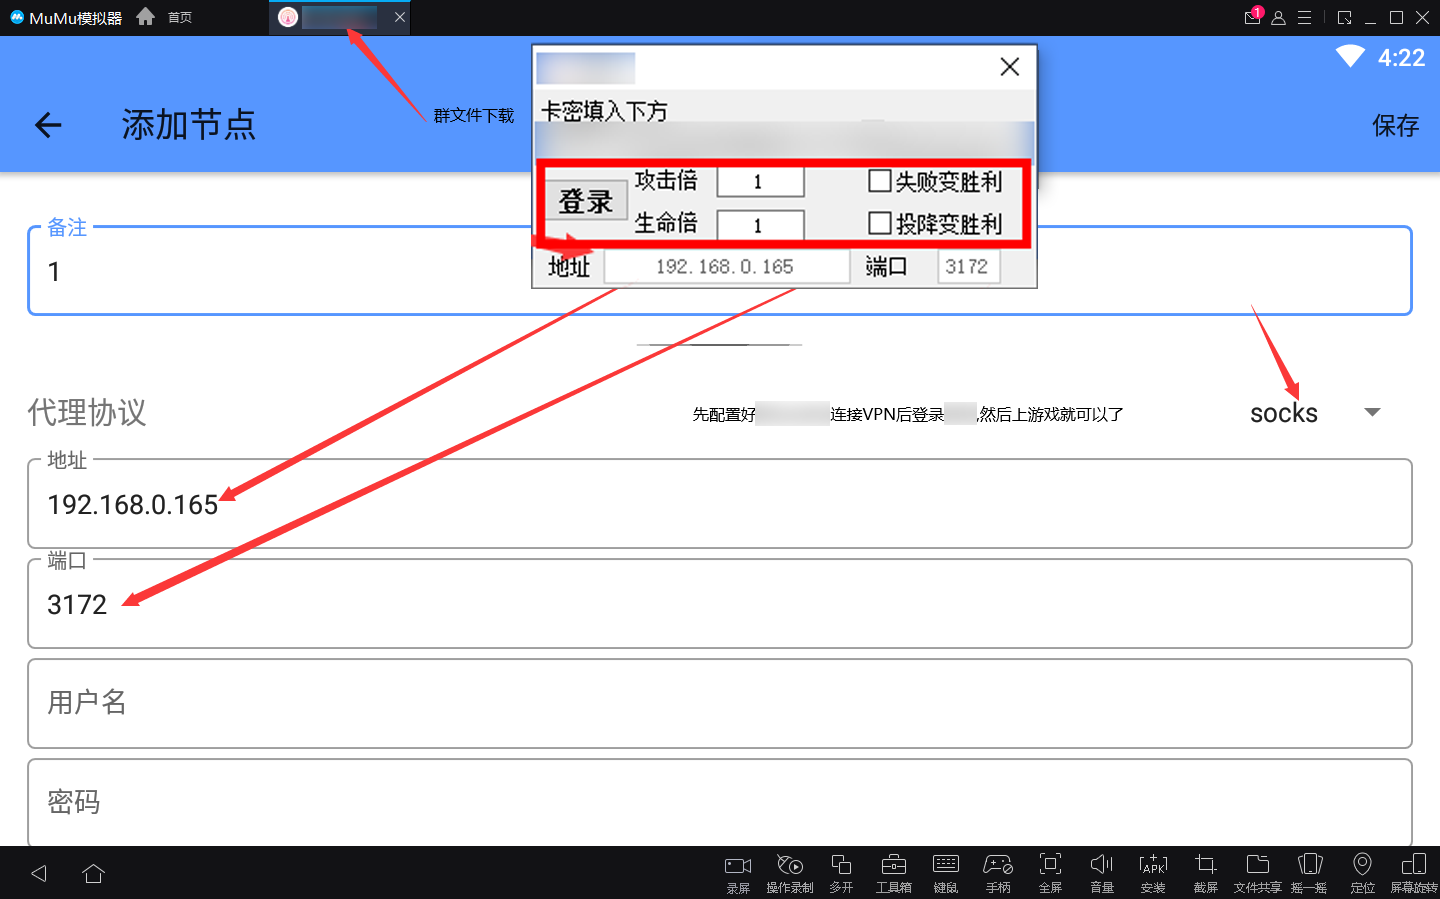
Task: Open the mail notifications icon
Action: (x=1252, y=17)
